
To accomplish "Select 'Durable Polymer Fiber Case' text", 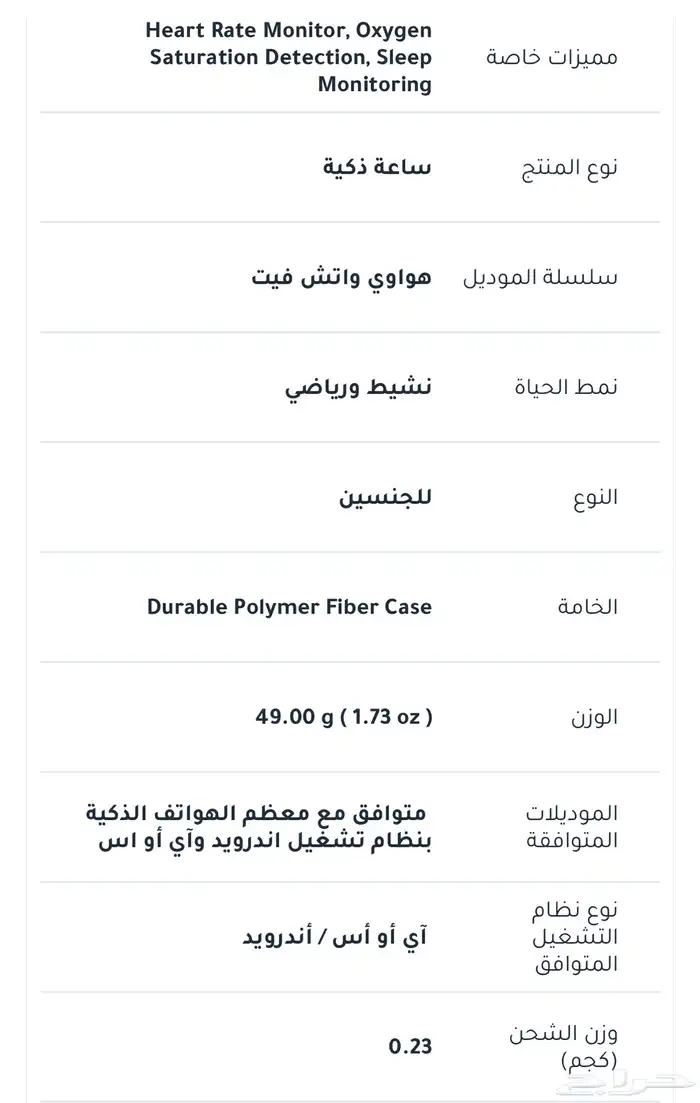I will pos(289,607).
